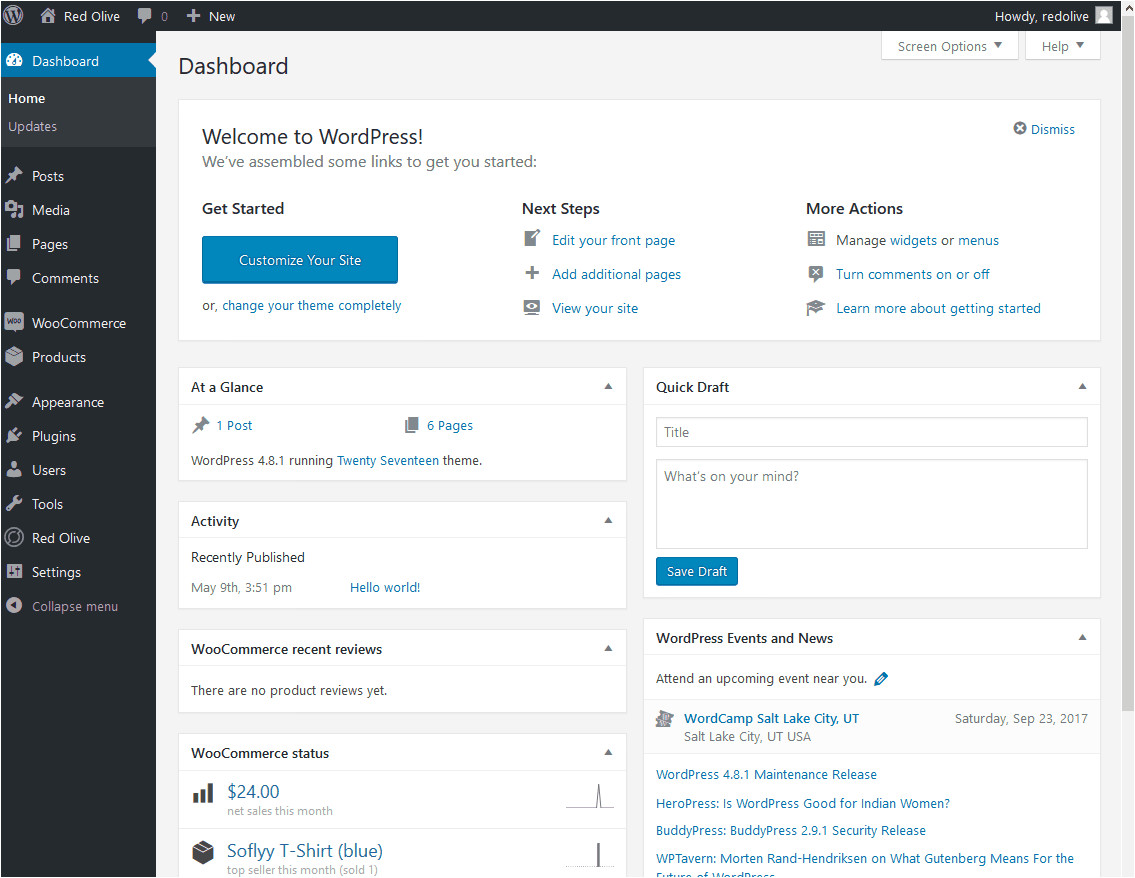Collapse the WordPress Events and News widget

pyautogui.click(x=1083, y=638)
